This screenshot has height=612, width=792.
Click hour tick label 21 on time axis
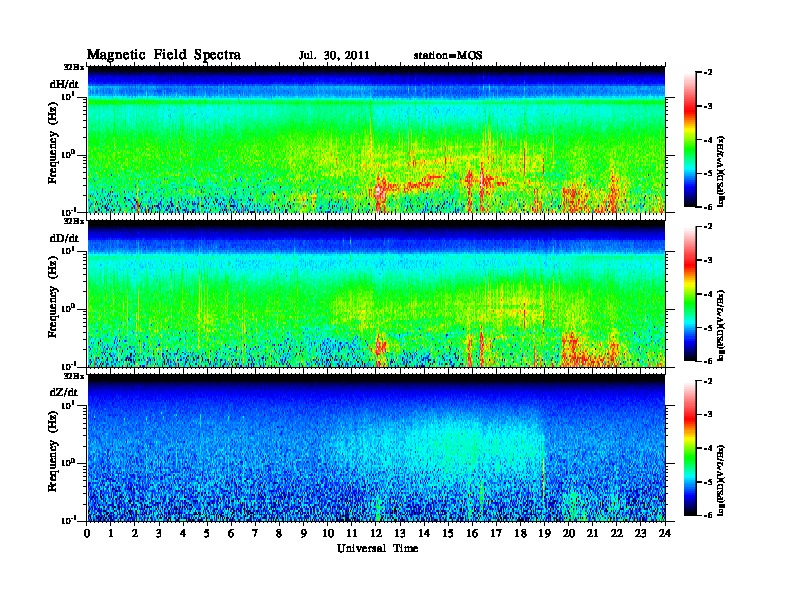(592, 534)
